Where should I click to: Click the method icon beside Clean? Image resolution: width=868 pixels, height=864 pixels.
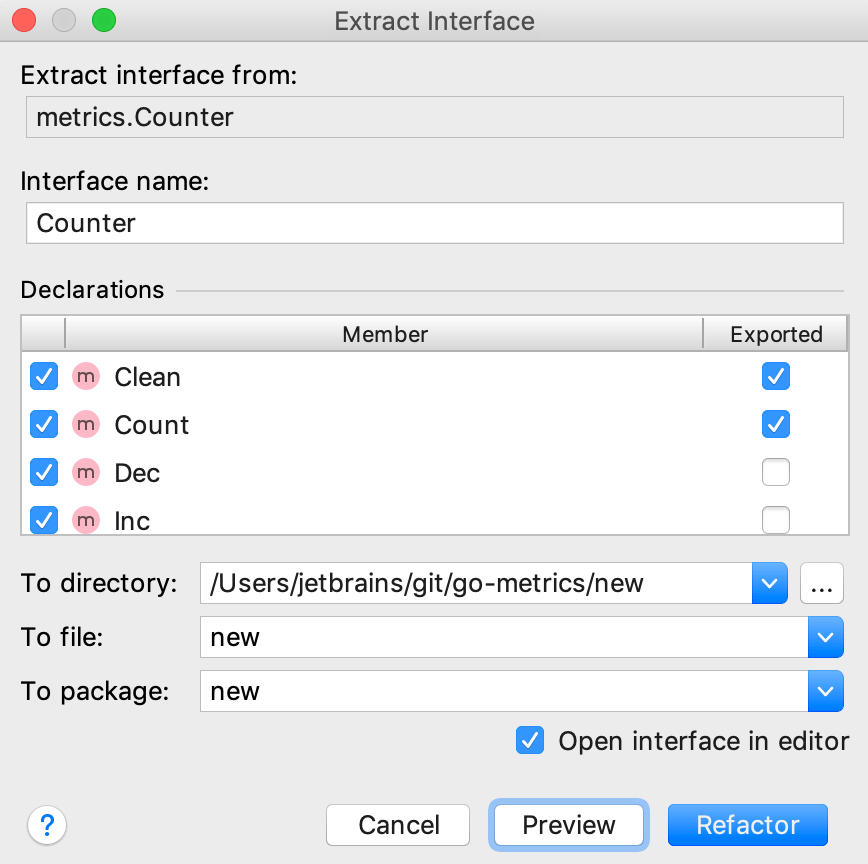(x=86, y=377)
